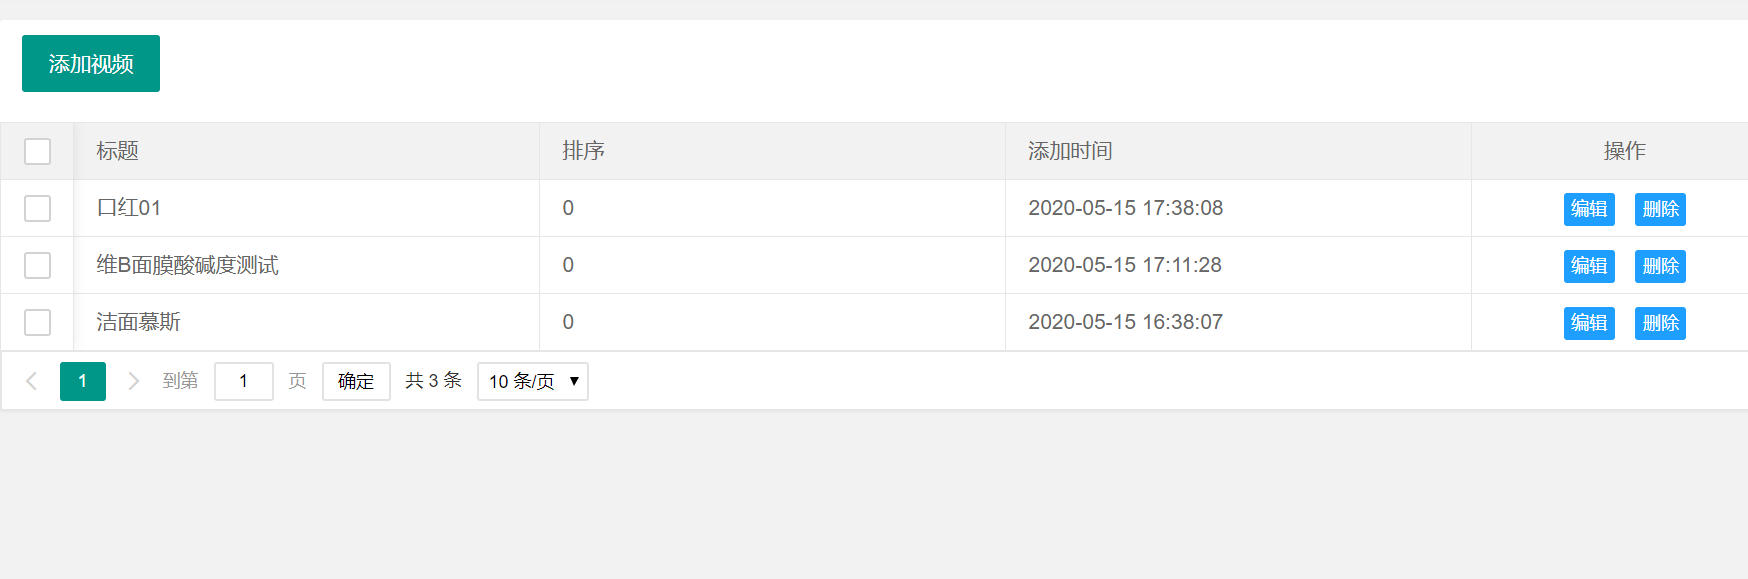Image resolution: width=1748 pixels, height=579 pixels.
Task: Select the 维B面膜酸碱度测试 row checkbox
Action: click(37, 265)
